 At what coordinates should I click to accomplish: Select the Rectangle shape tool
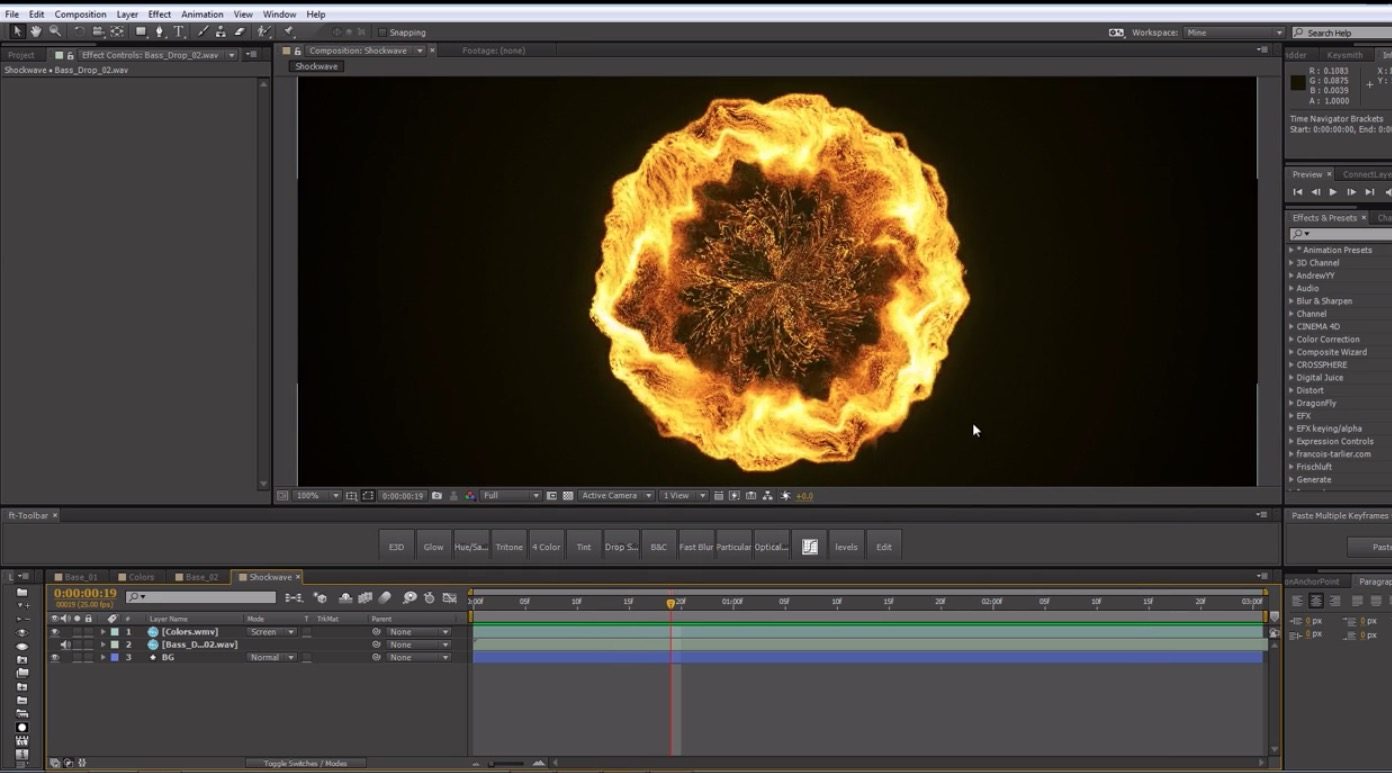click(x=141, y=32)
